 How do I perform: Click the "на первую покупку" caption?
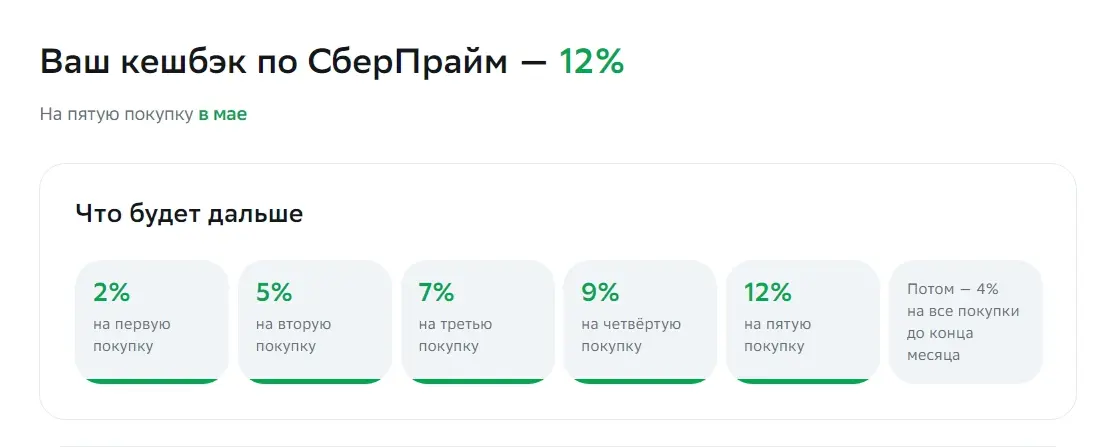point(132,335)
